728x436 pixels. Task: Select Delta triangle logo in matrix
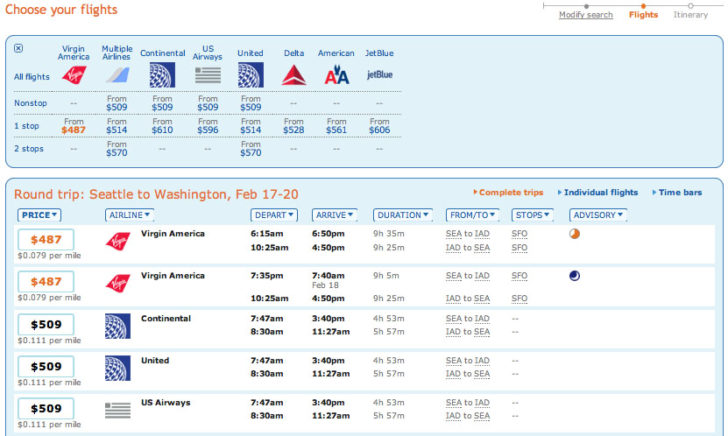tap(294, 75)
